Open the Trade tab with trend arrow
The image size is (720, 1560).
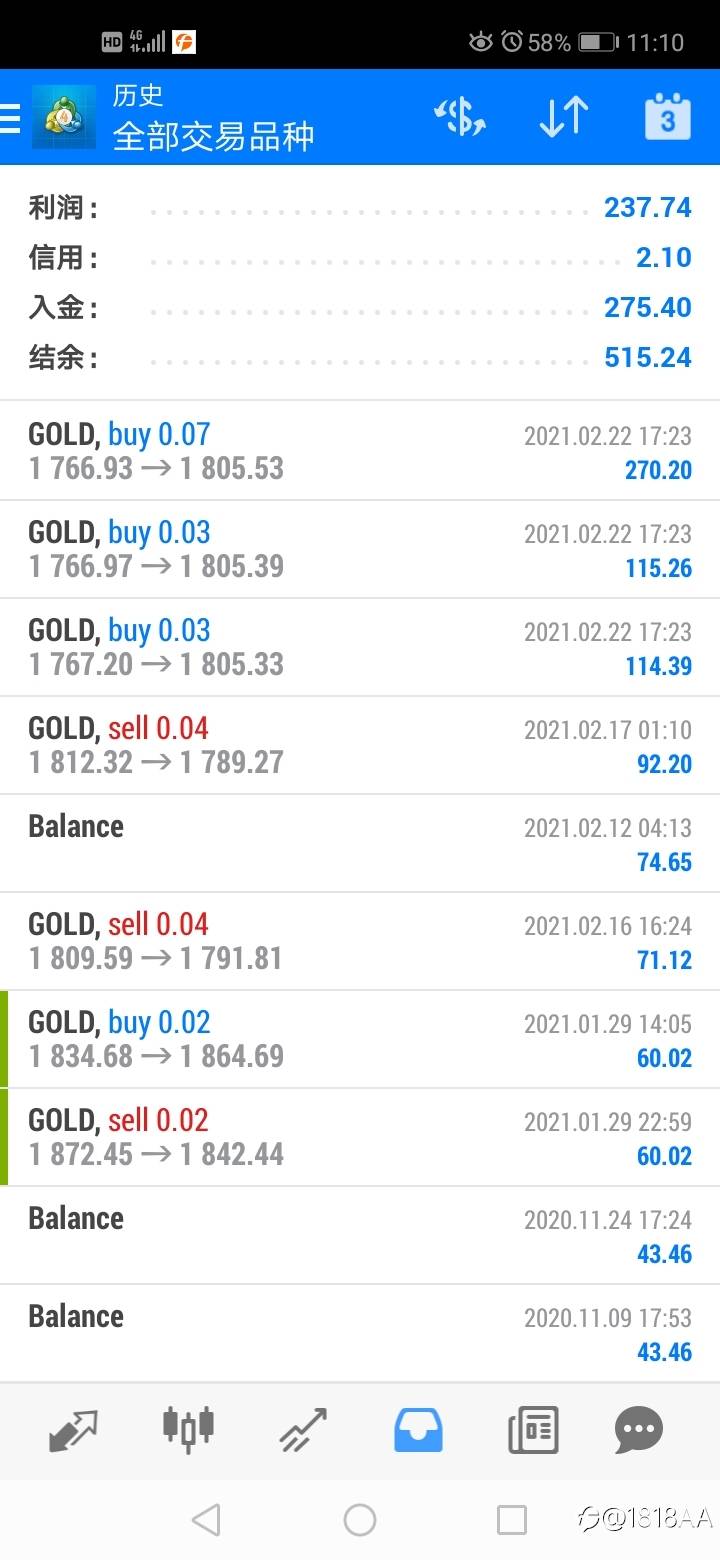tap(303, 1430)
